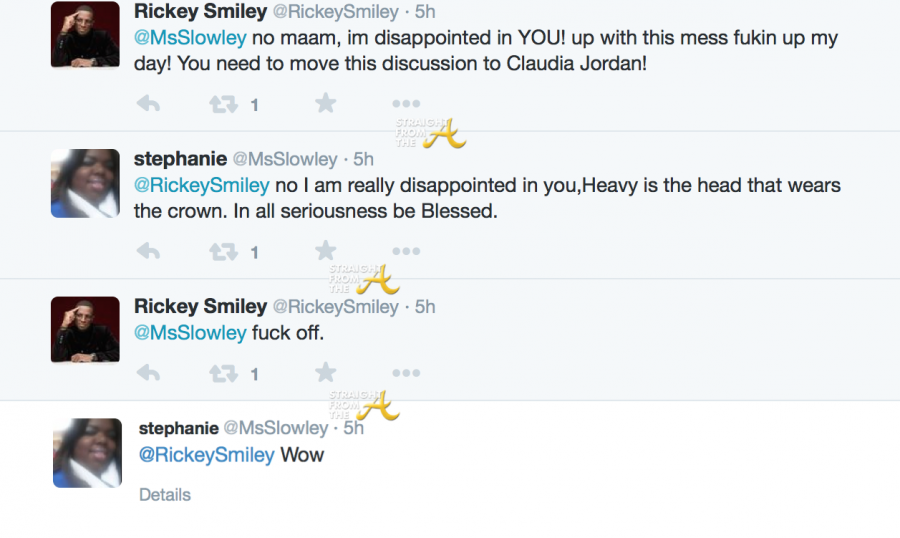Expand Details under the 'Wow' tweet
The image size is (900, 538).
pos(164,494)
